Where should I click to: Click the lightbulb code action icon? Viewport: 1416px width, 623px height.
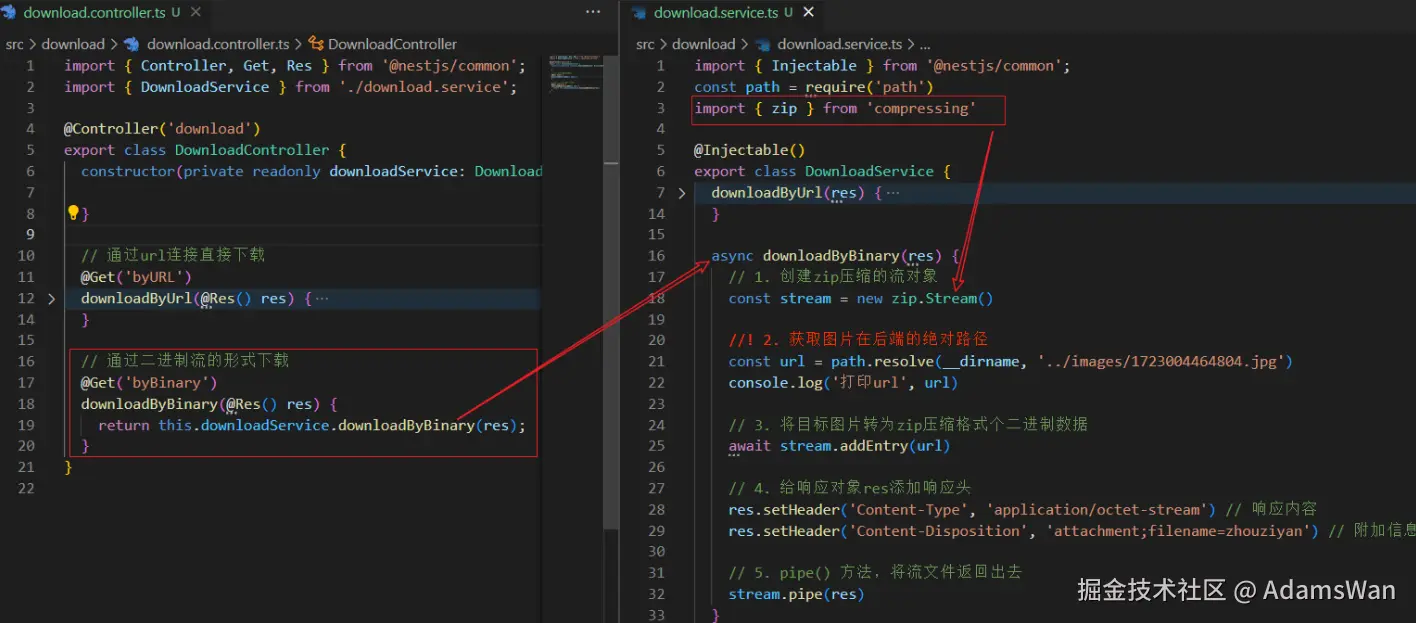tap(72, 213)
